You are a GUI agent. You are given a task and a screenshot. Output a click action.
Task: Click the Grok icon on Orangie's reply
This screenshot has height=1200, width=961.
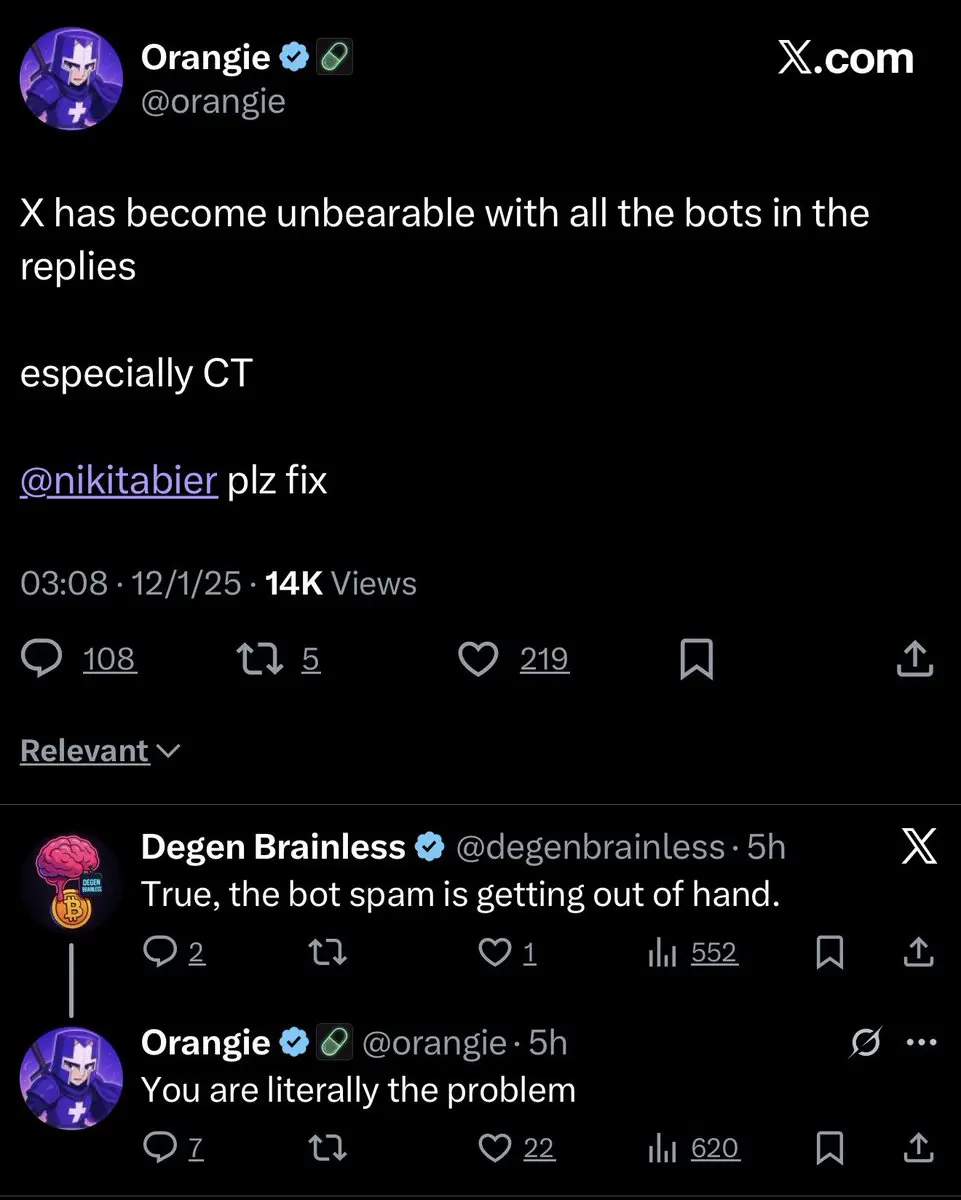865,1043
